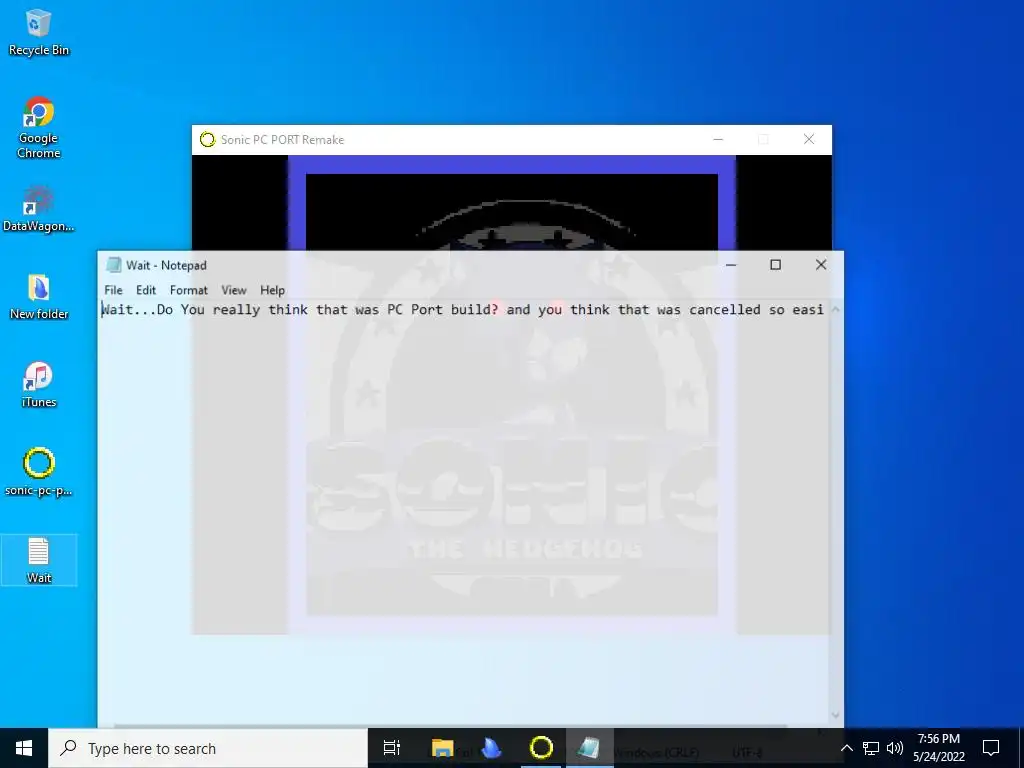Open the volume tray icon
This screenshot has width=1024, height=768.
point(895,748)
